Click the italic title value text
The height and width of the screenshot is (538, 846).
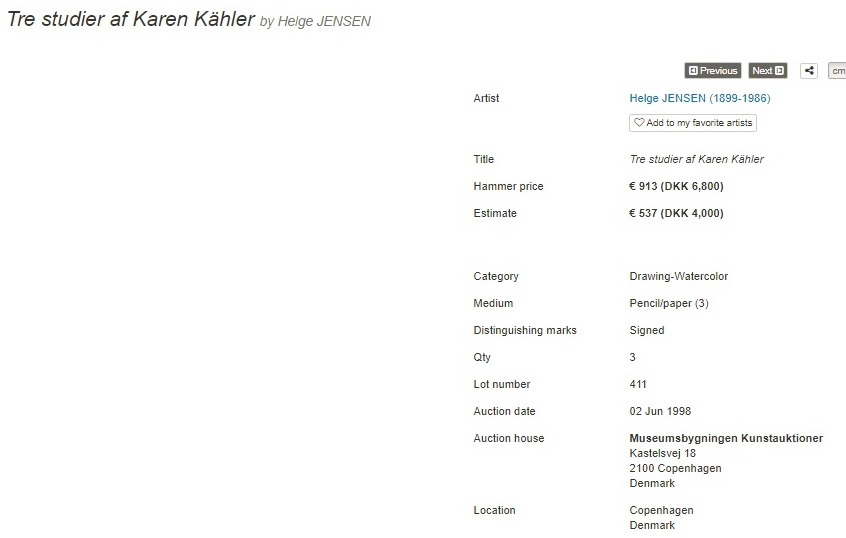click(697, 159)
